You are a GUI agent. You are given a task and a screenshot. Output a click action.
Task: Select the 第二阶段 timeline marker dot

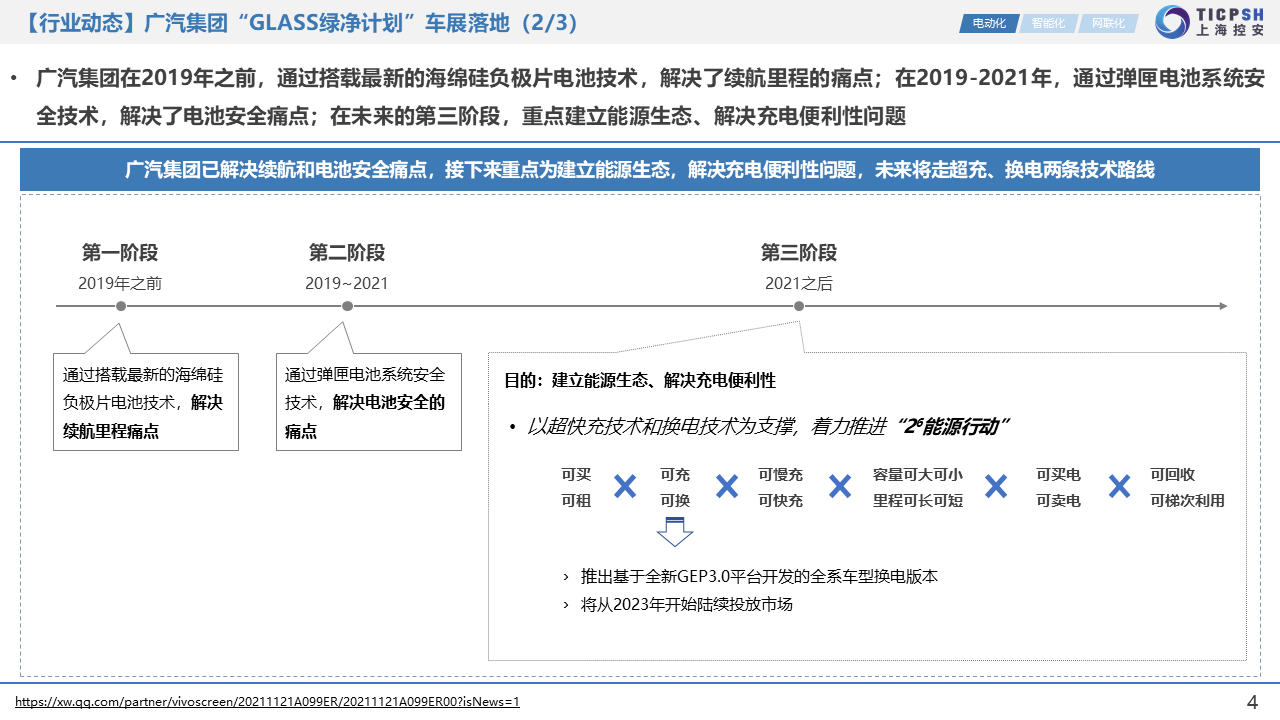tap(347, 306)
